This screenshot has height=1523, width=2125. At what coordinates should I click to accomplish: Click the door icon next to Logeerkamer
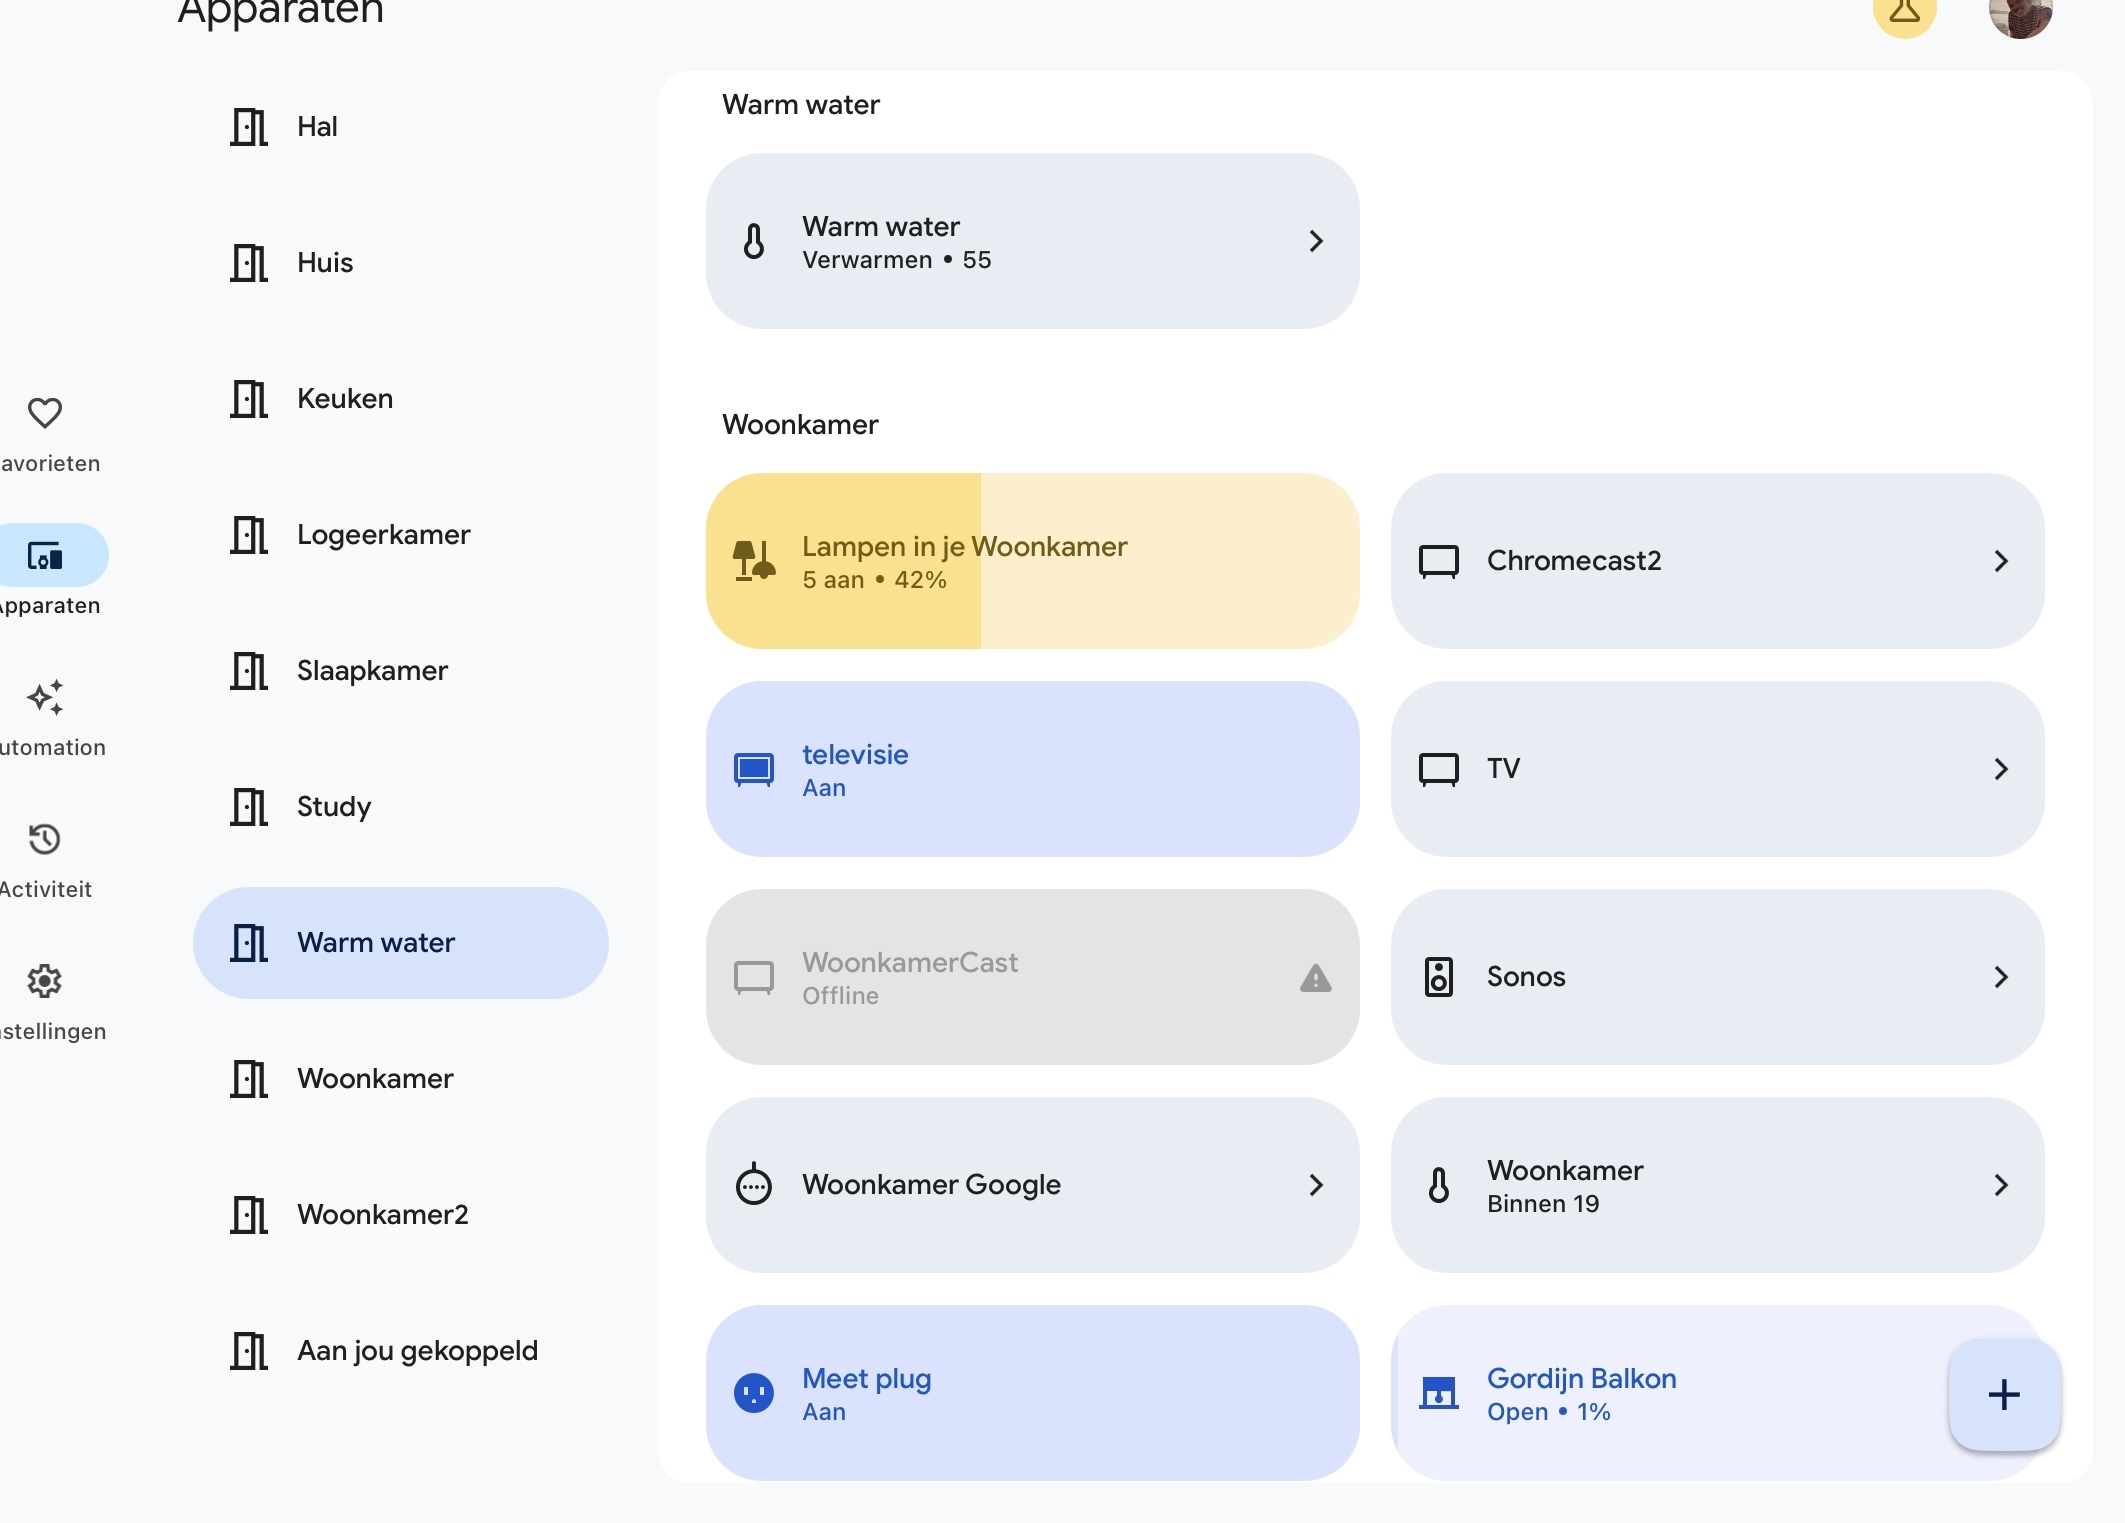[249, 535]
